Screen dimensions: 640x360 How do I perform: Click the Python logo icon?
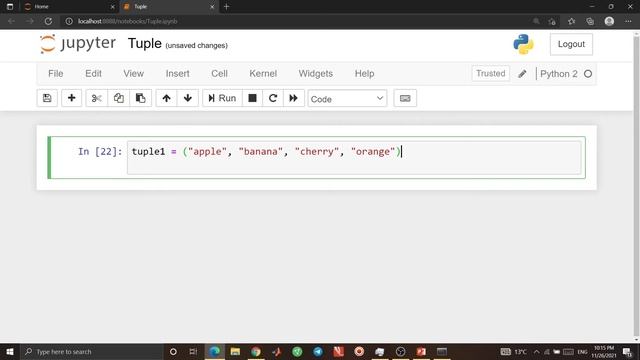coord(523,44)
